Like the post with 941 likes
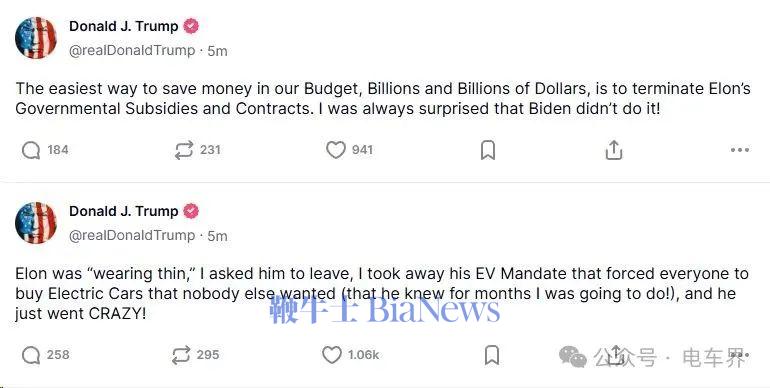Image resolution: width=770 pixels, height=388 pixels. click(x=336, y=150)
